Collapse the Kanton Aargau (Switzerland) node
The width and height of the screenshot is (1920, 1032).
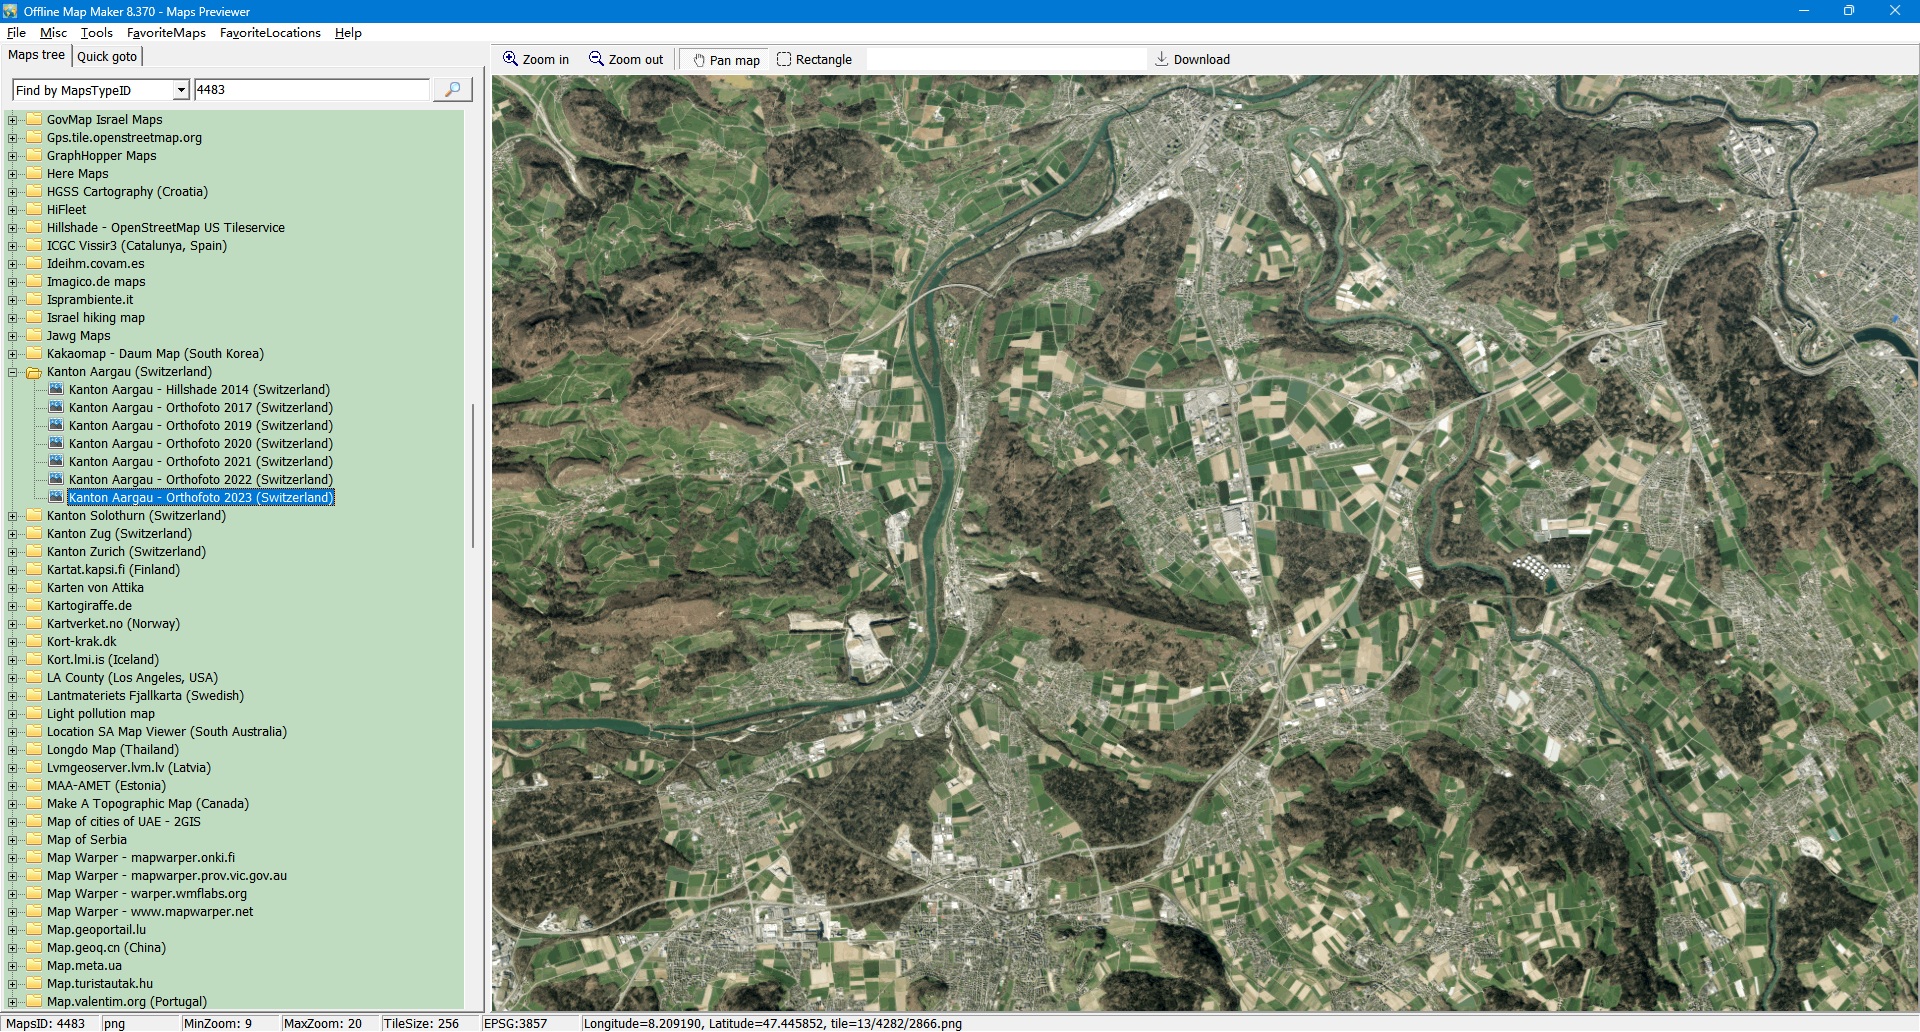point(13,373)
